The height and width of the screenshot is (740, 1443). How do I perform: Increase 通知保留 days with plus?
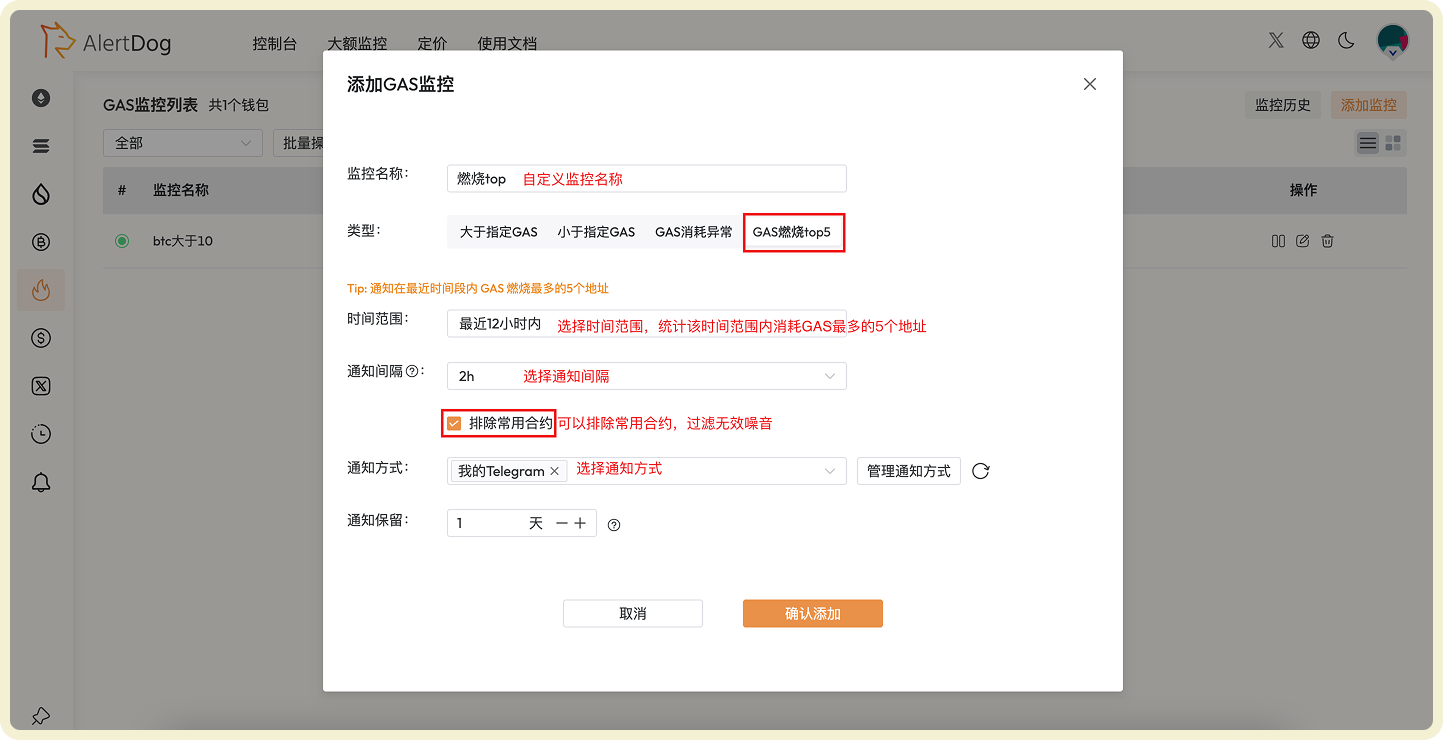tap(580, 523)
